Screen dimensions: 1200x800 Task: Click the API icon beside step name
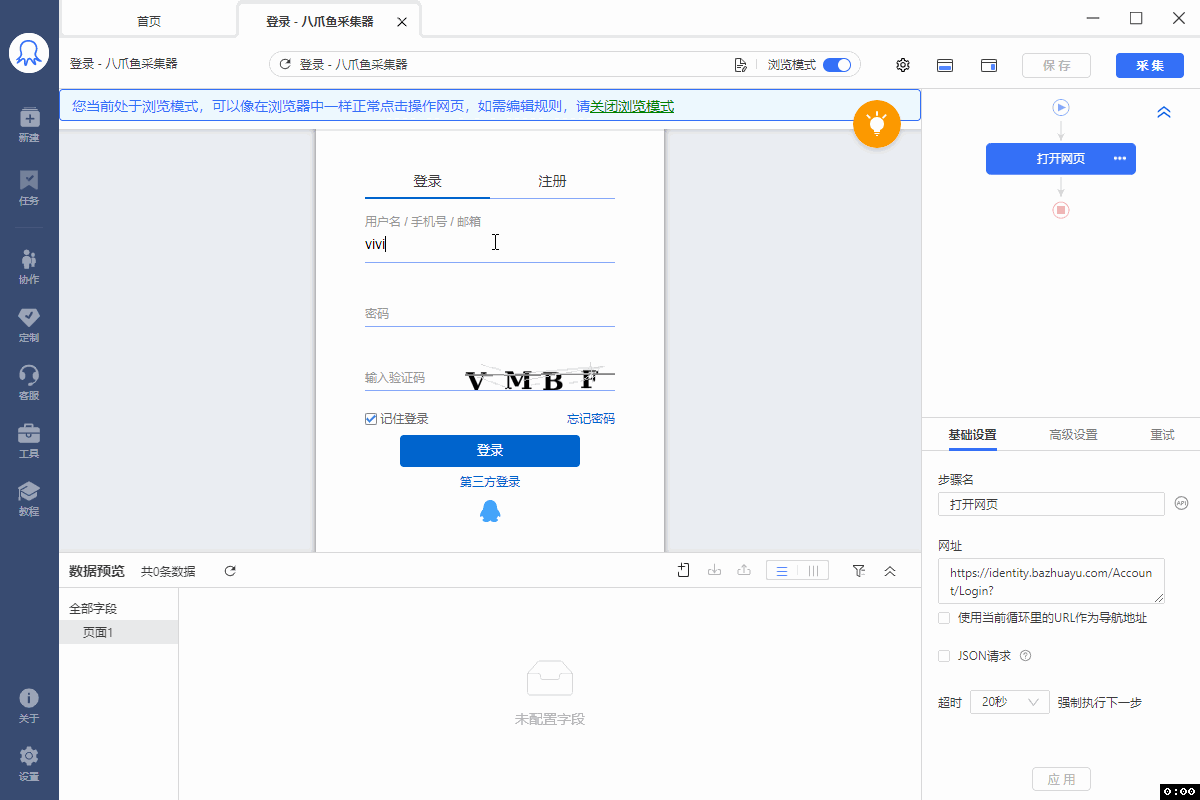click(x=1181, y=503)
